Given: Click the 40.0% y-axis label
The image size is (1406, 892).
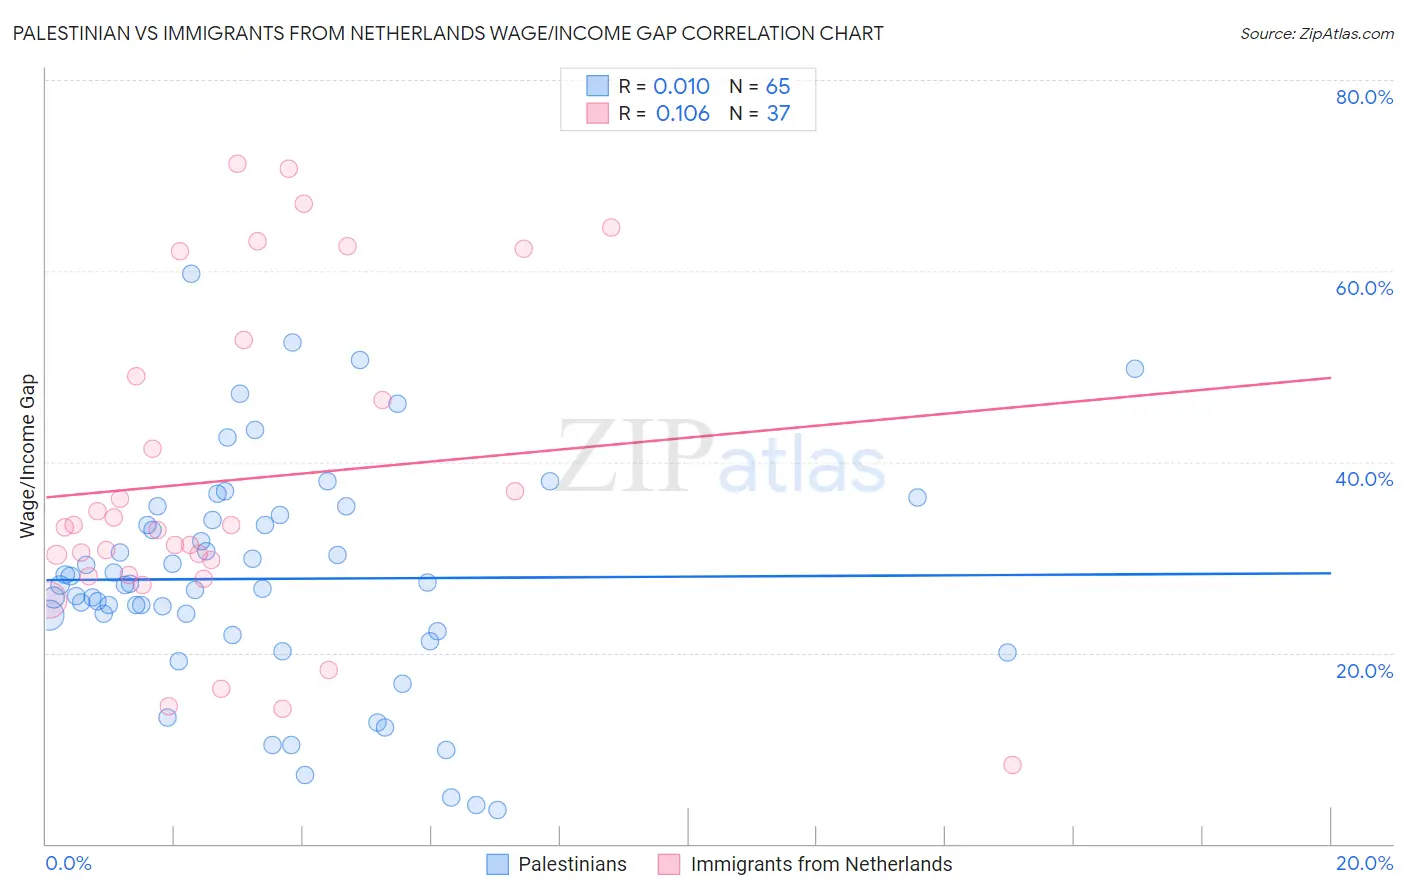Looking at the screenshot, I should [x=1364, y=479].
